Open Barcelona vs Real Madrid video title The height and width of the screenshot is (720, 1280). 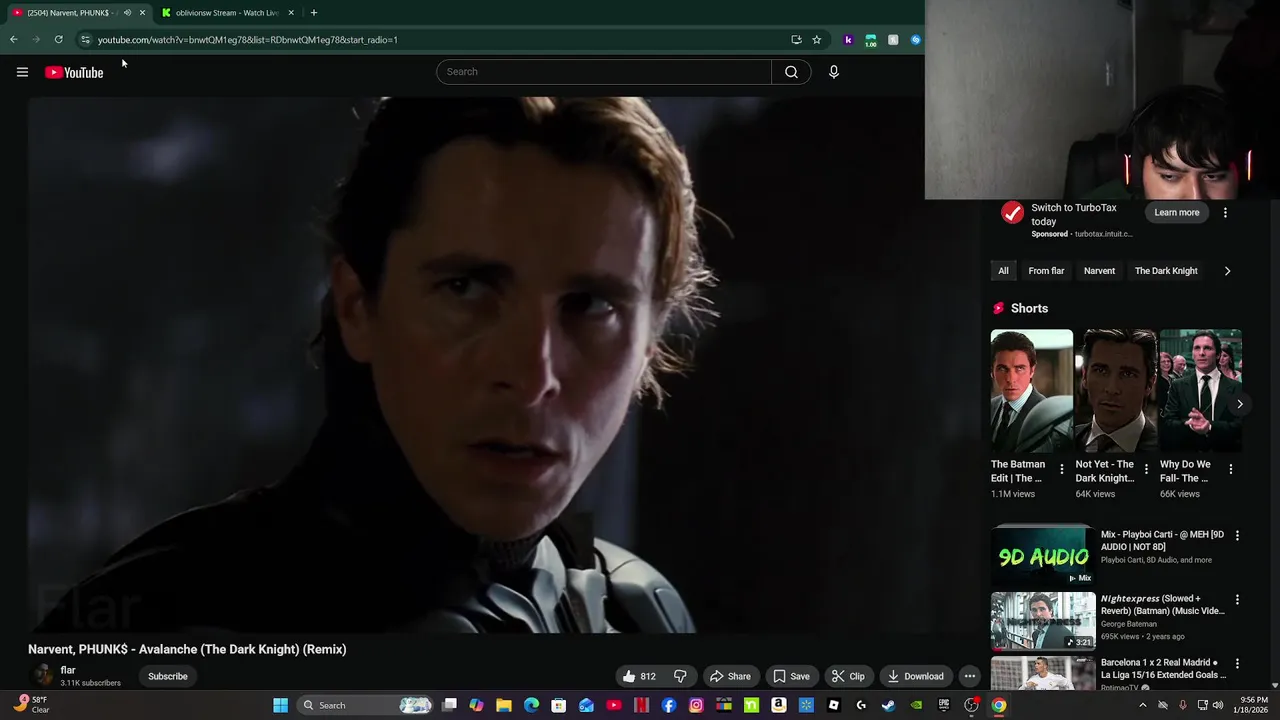coord(1163,669)
